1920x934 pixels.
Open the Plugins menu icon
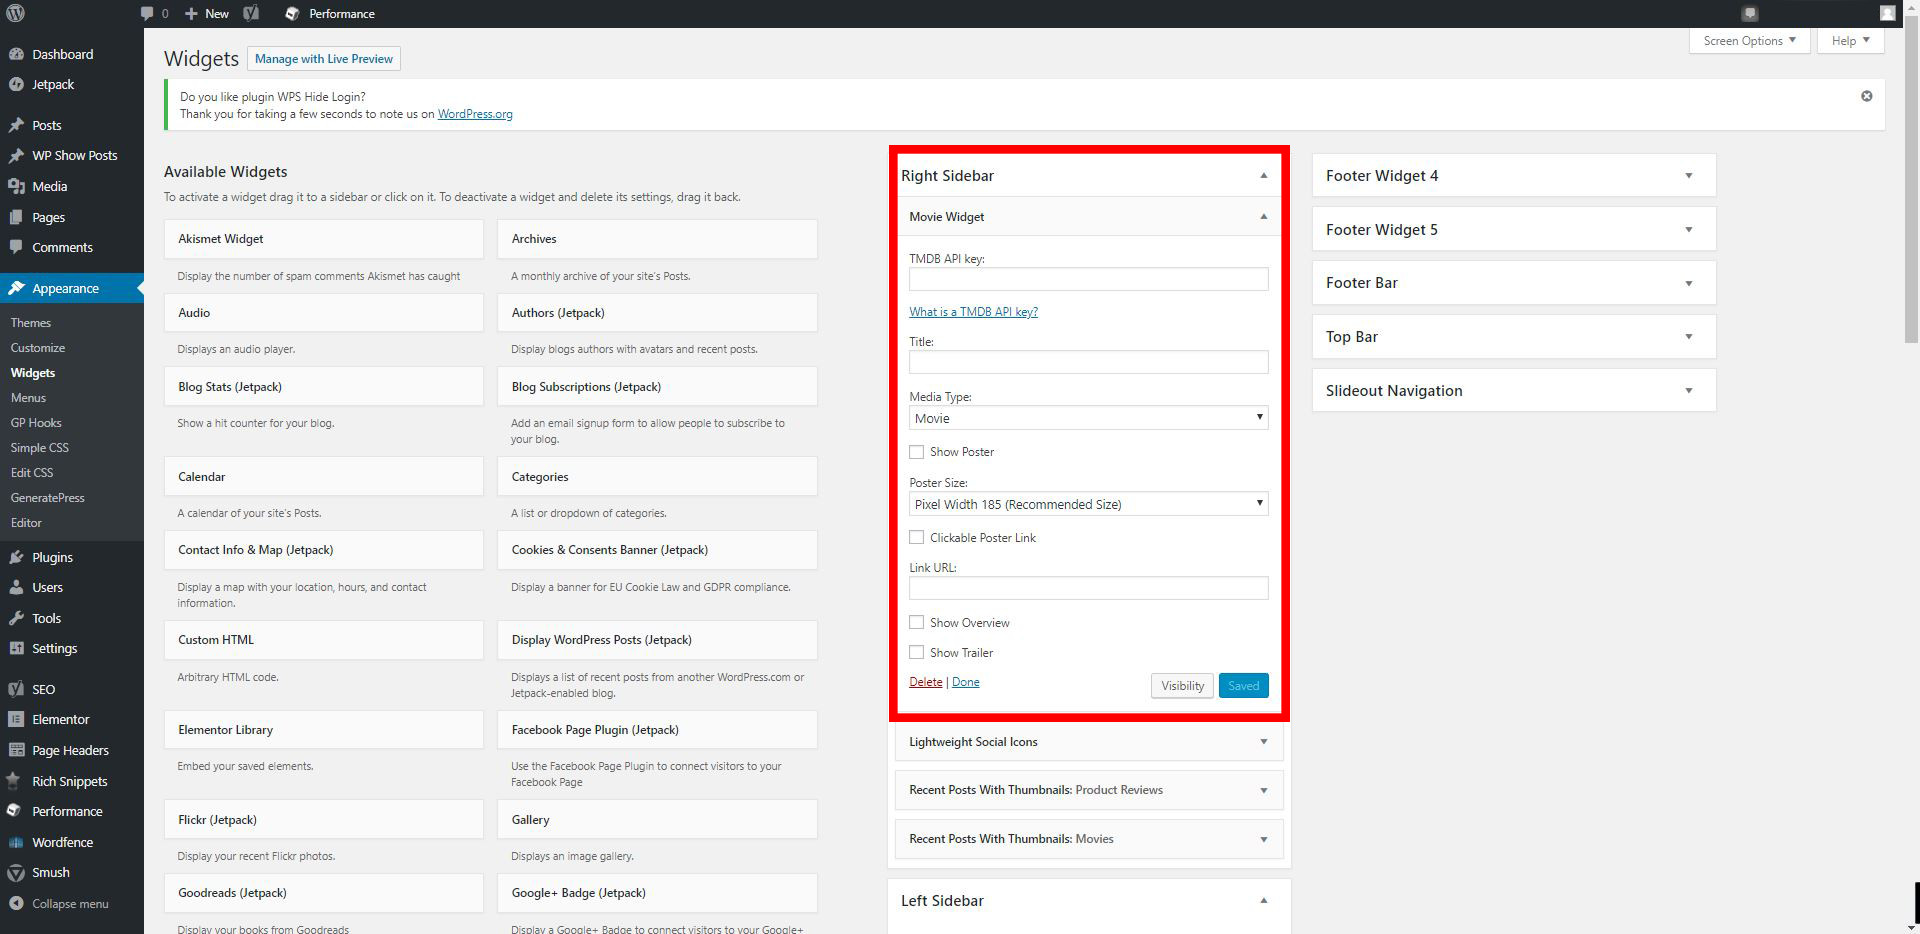pyautogui.click(x=16, y=558)
